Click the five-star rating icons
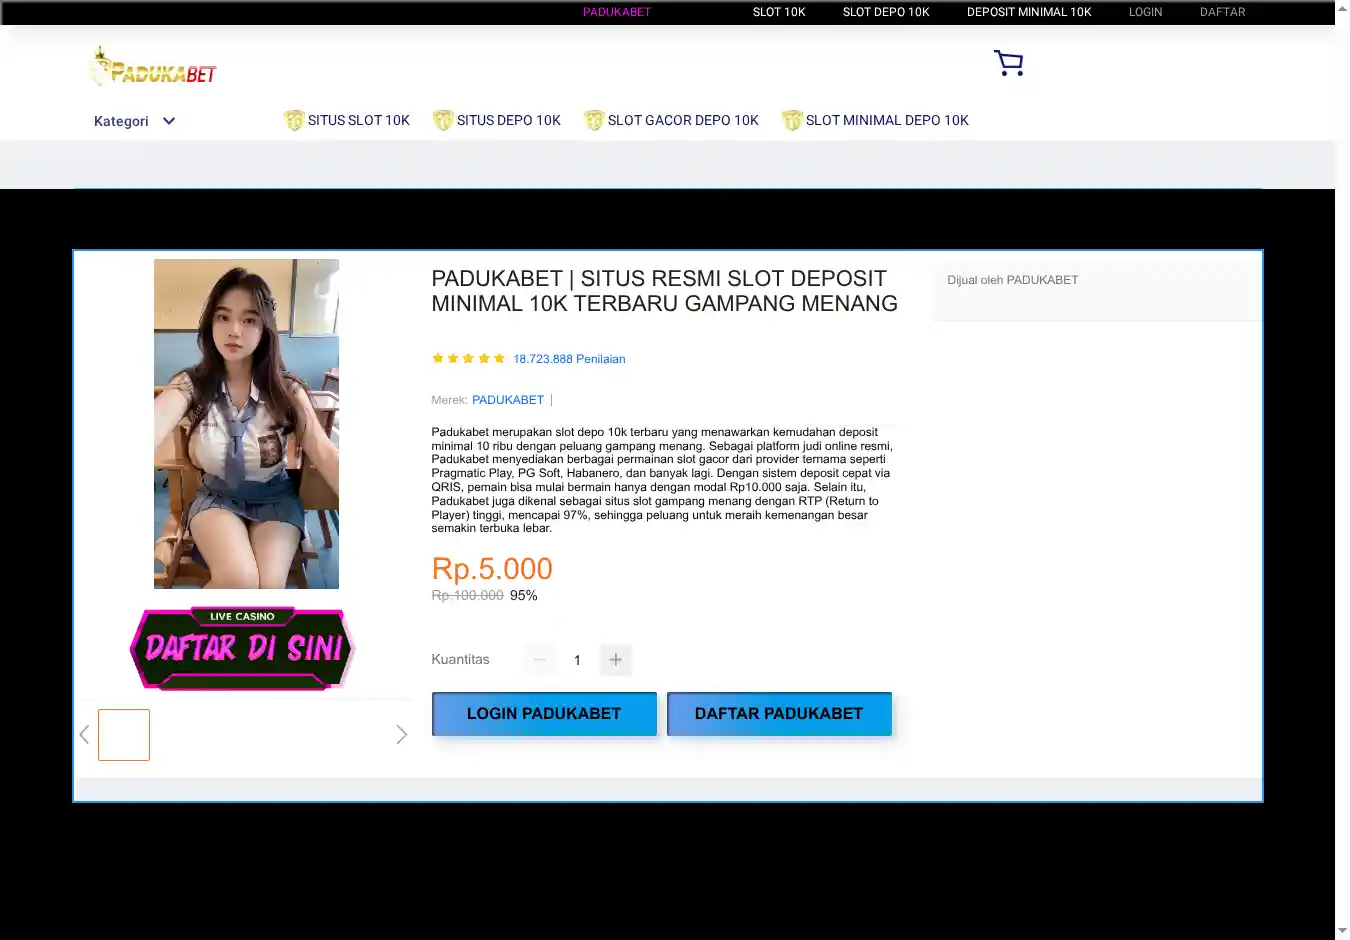 pos(468,359)
